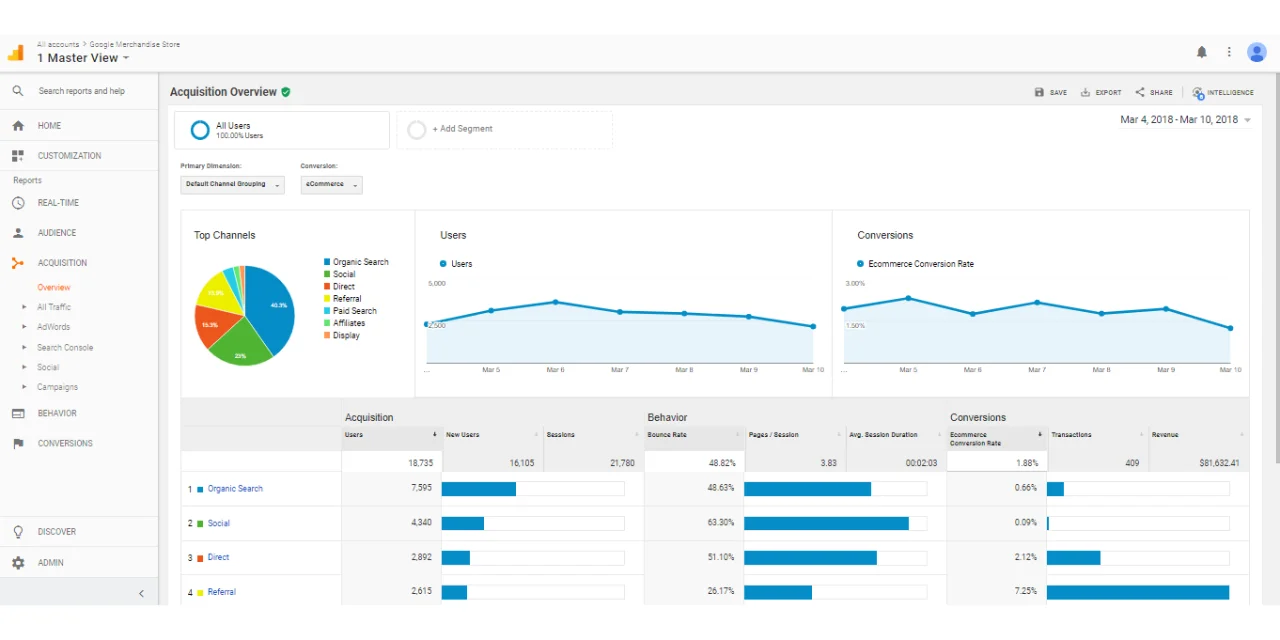1280x640 pixels.
Task: Open the Behavior reports section
Action: [57, 413]
